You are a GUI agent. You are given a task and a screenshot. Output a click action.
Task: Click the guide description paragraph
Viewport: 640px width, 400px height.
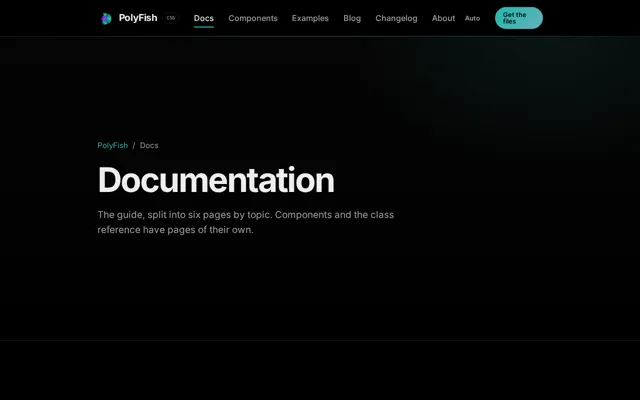[x=246, y=222]
